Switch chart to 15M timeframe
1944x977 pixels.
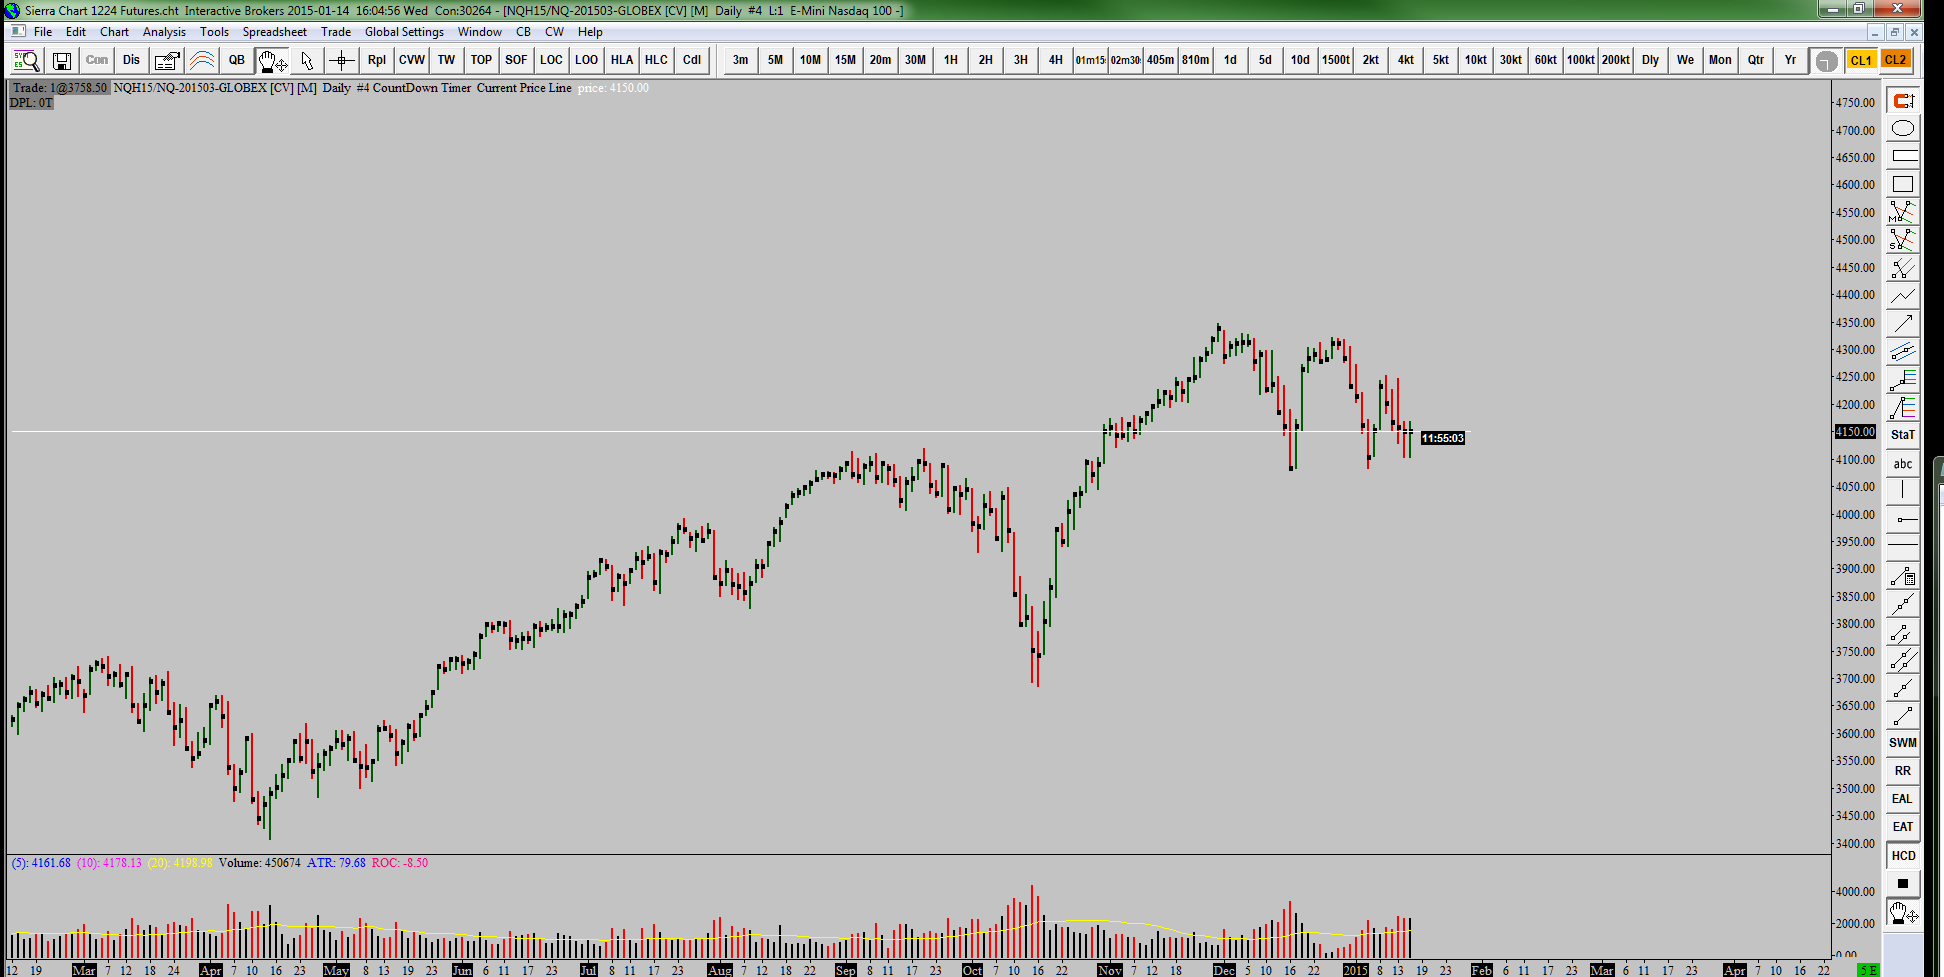[x=845, y=60]
